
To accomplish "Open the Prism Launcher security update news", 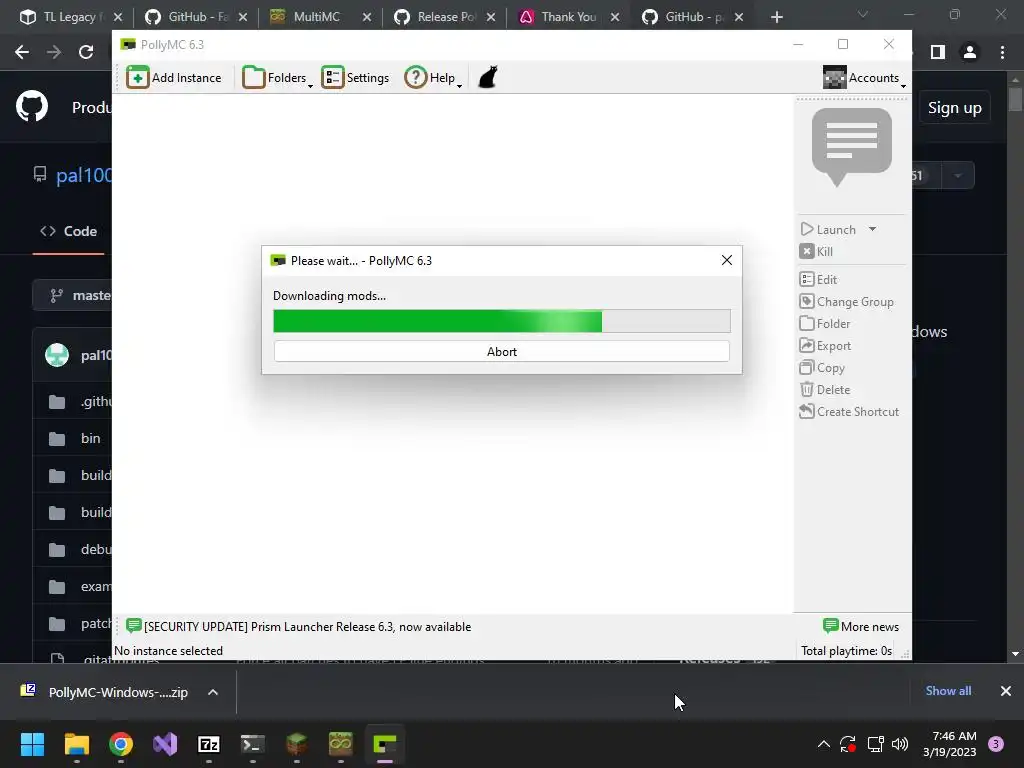I will [x=298, y=626].
